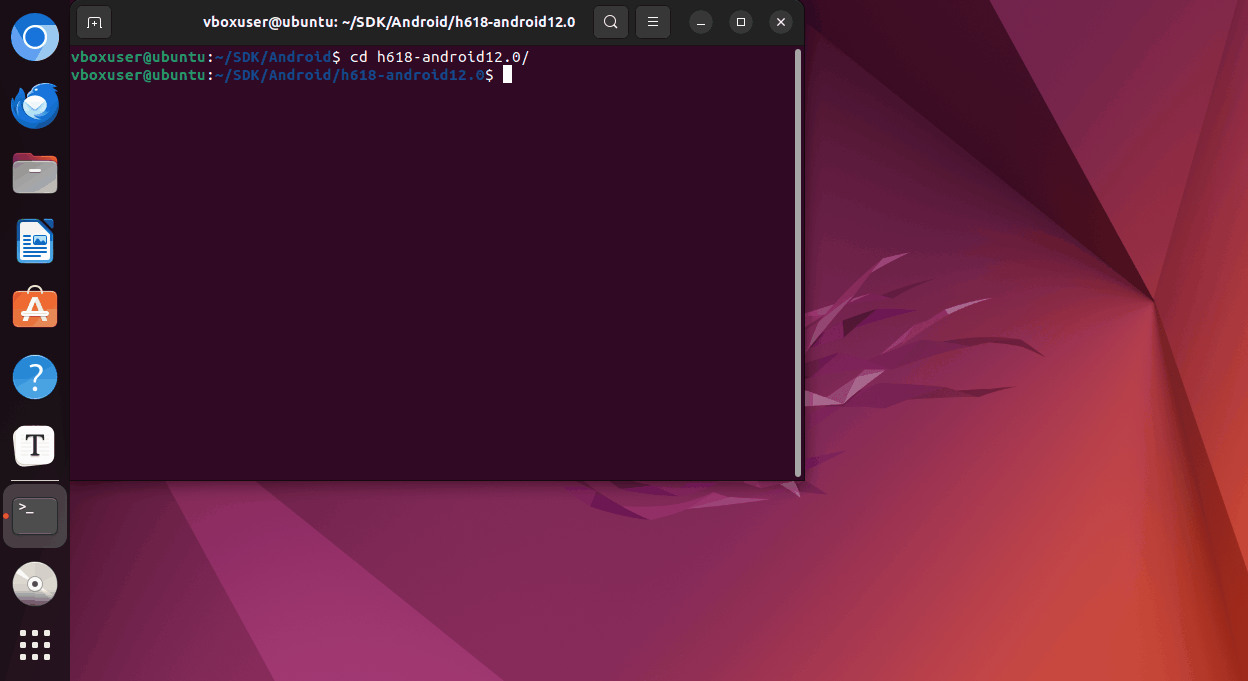Click the terminal search magnifier button
Viewport: 1248px width, 681px height.
pos(610,22)
